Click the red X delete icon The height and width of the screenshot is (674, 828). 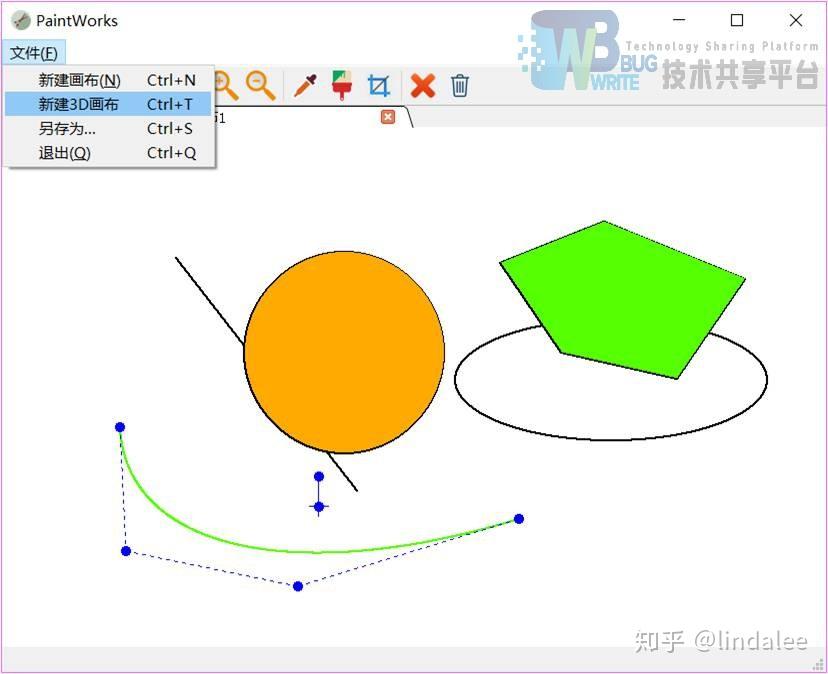[x=423, y=86]
